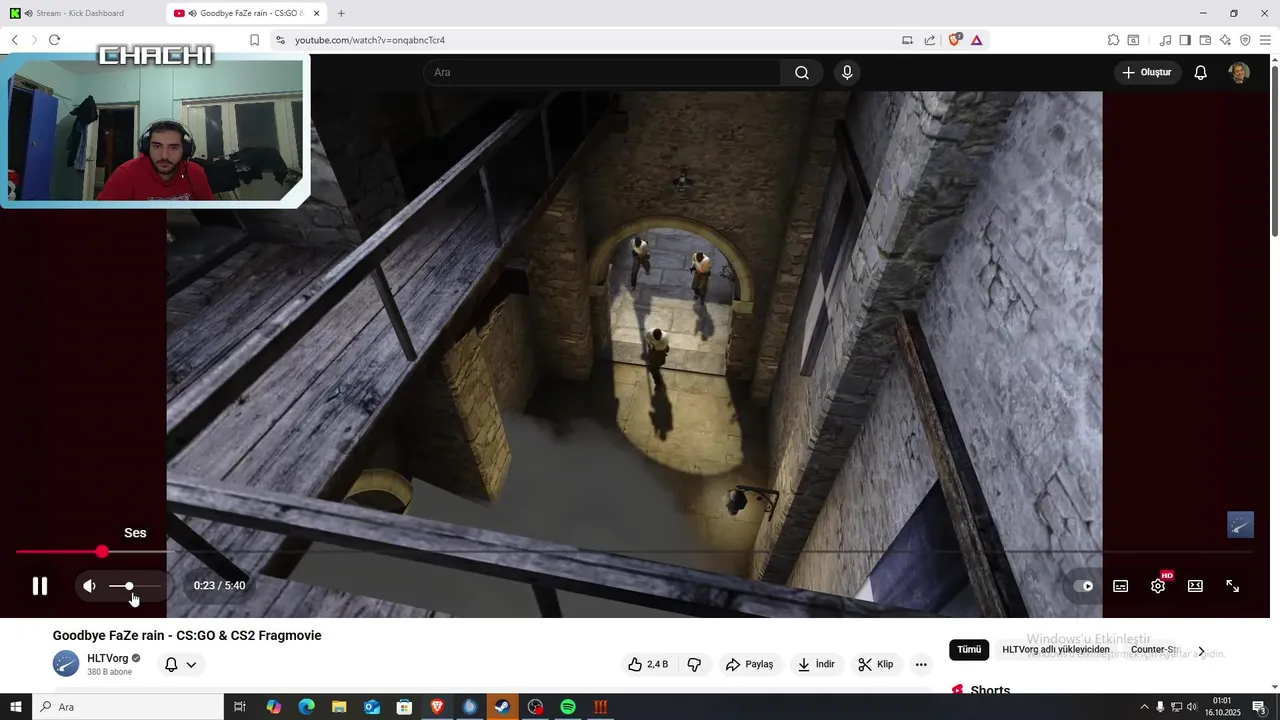Focus the YouTube "Ara" search field

pyautogui.click(x=602, y=72)
